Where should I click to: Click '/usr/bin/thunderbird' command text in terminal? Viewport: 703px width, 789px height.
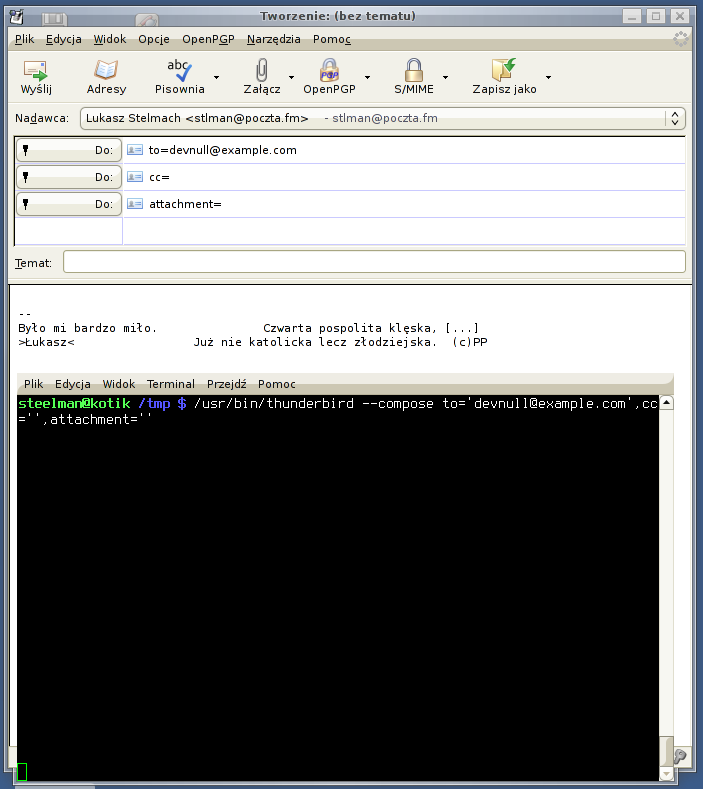coord(274,404)
